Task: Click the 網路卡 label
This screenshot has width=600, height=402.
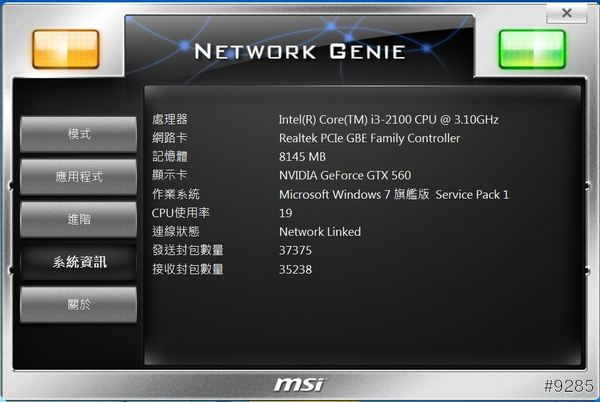Action: 170,138
